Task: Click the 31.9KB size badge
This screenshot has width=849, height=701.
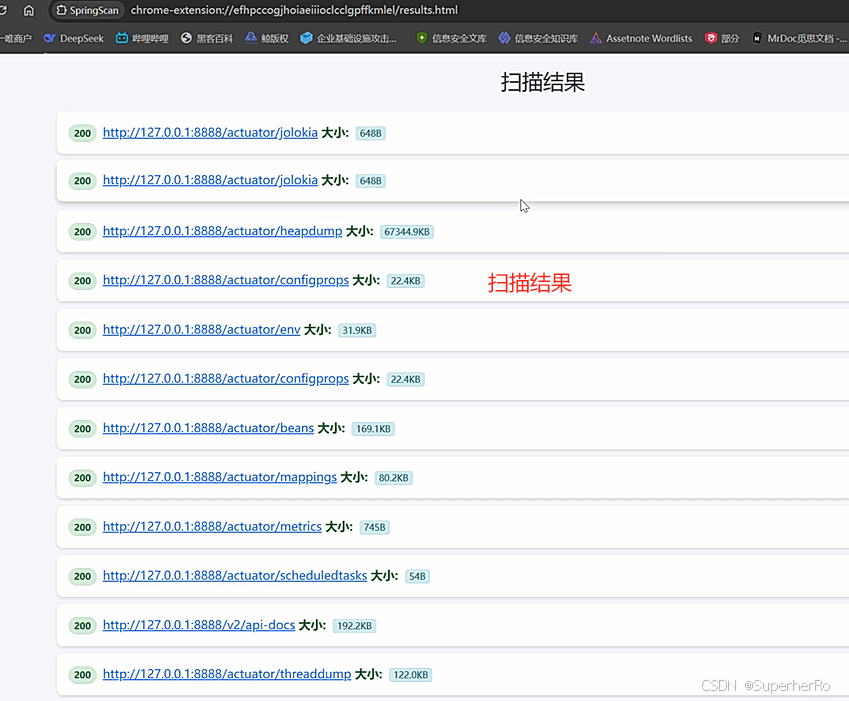Action: point(357,330)
